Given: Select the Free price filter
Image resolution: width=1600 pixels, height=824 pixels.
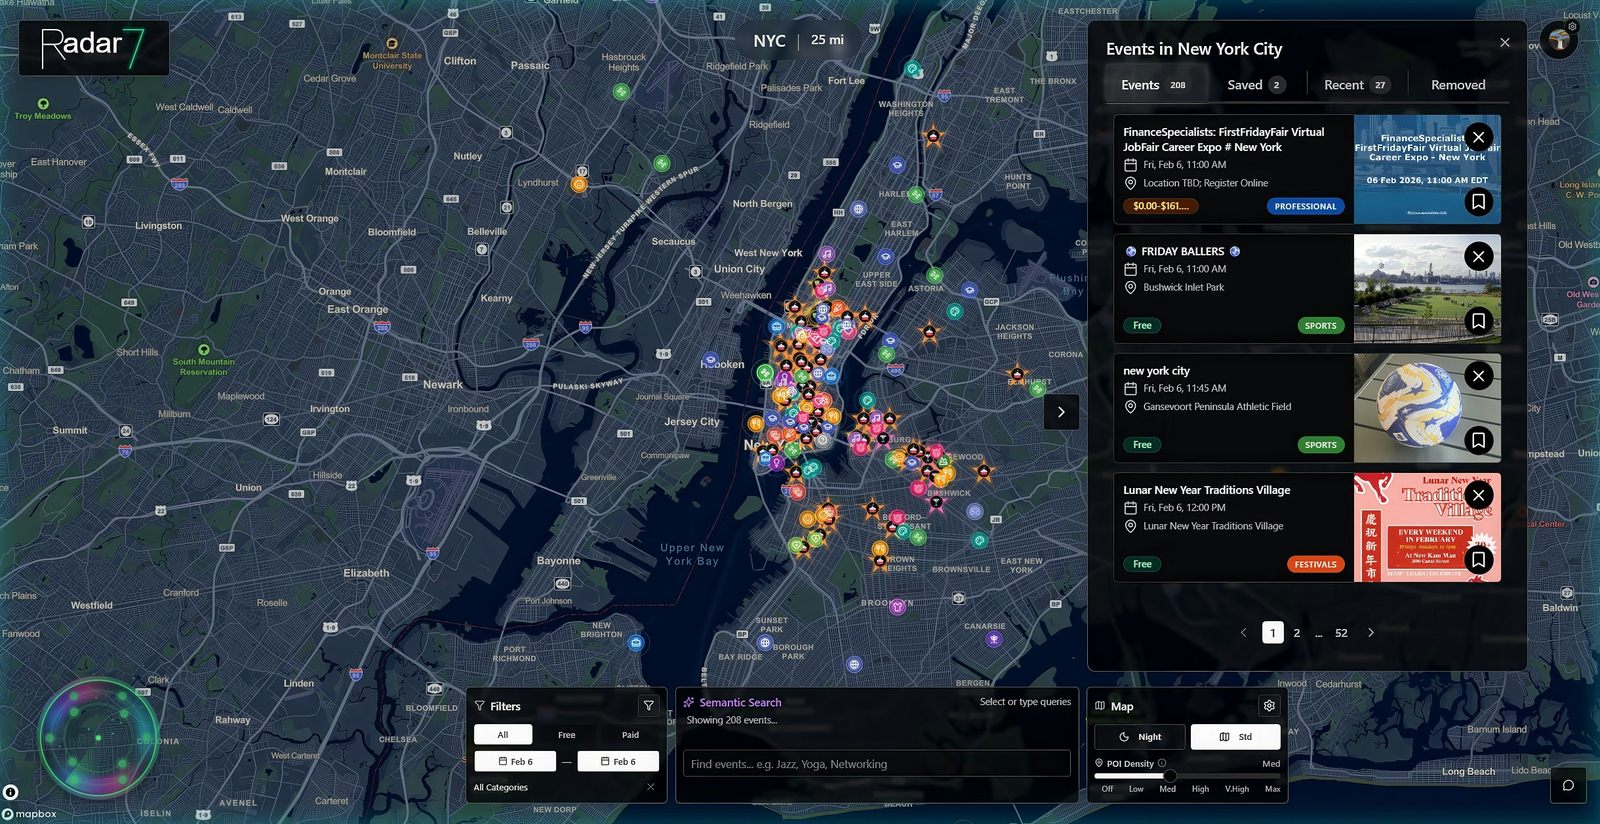Looking at the screenshot, I should click(566, 735).
